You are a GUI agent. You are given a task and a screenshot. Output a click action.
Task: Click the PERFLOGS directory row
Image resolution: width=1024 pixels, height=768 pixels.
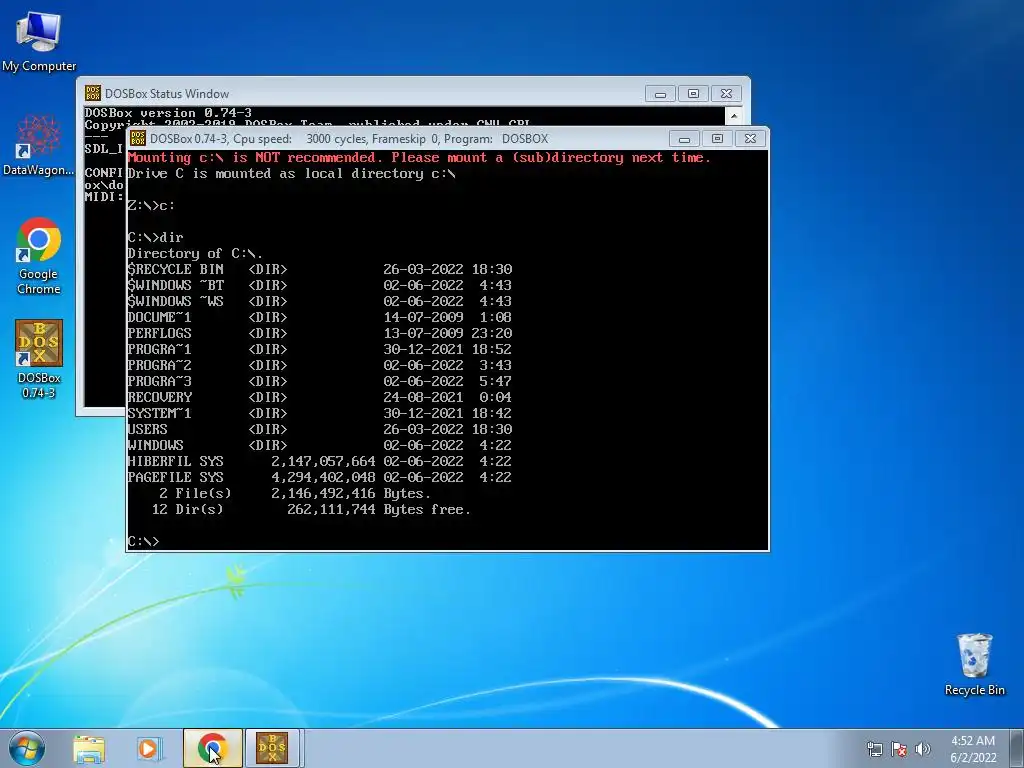[319, 334]
